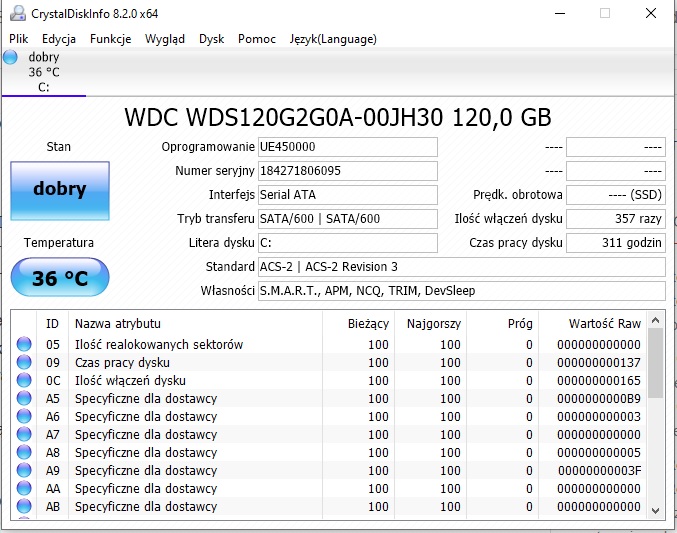
Task: Open the Funkcje menu
Action: coord(111,39)
